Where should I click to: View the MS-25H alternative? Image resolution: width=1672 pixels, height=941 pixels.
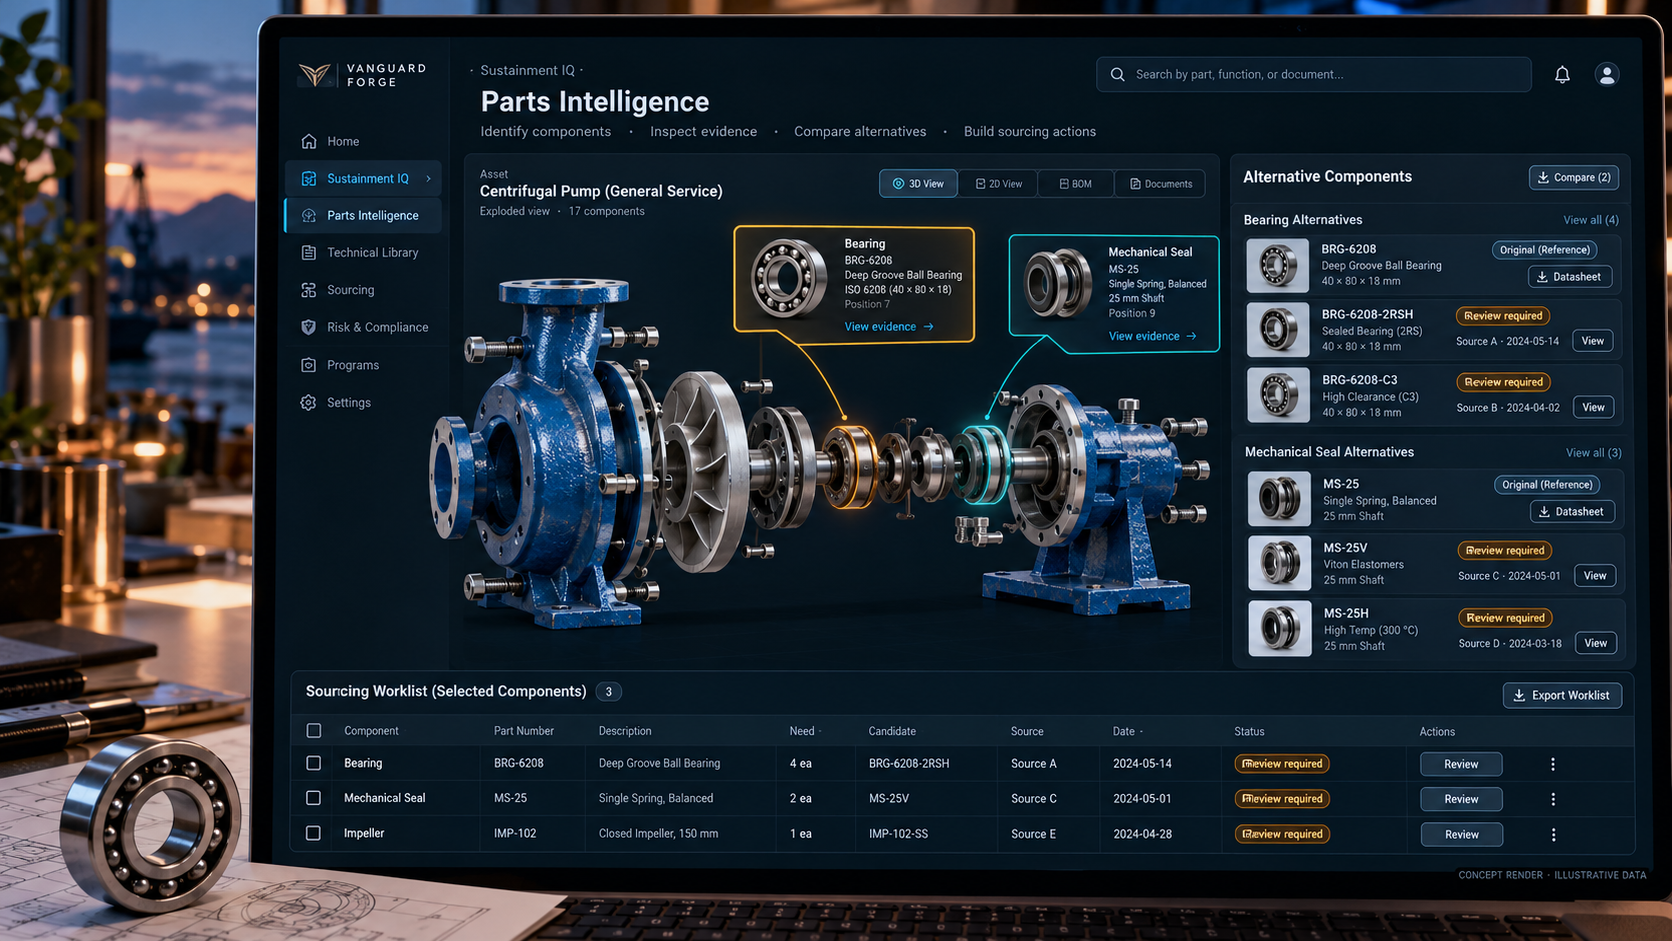pyautogui.click(x=1596, y=643)
